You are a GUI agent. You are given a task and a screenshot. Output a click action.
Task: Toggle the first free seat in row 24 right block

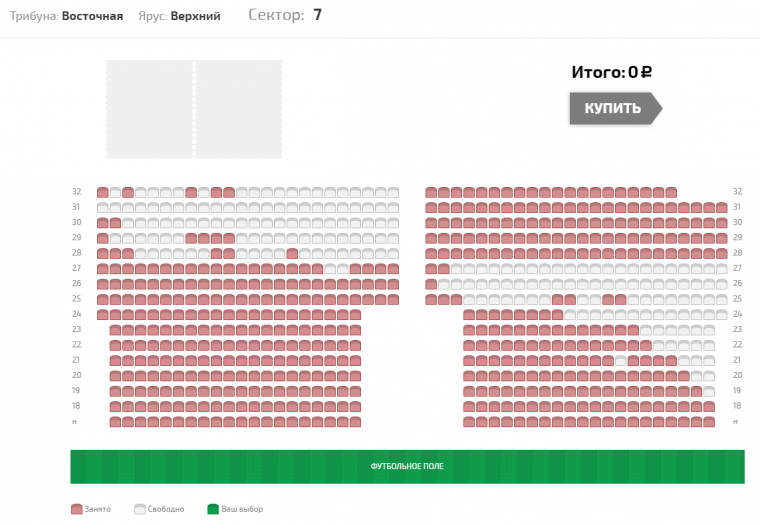(x=570, y=315)
